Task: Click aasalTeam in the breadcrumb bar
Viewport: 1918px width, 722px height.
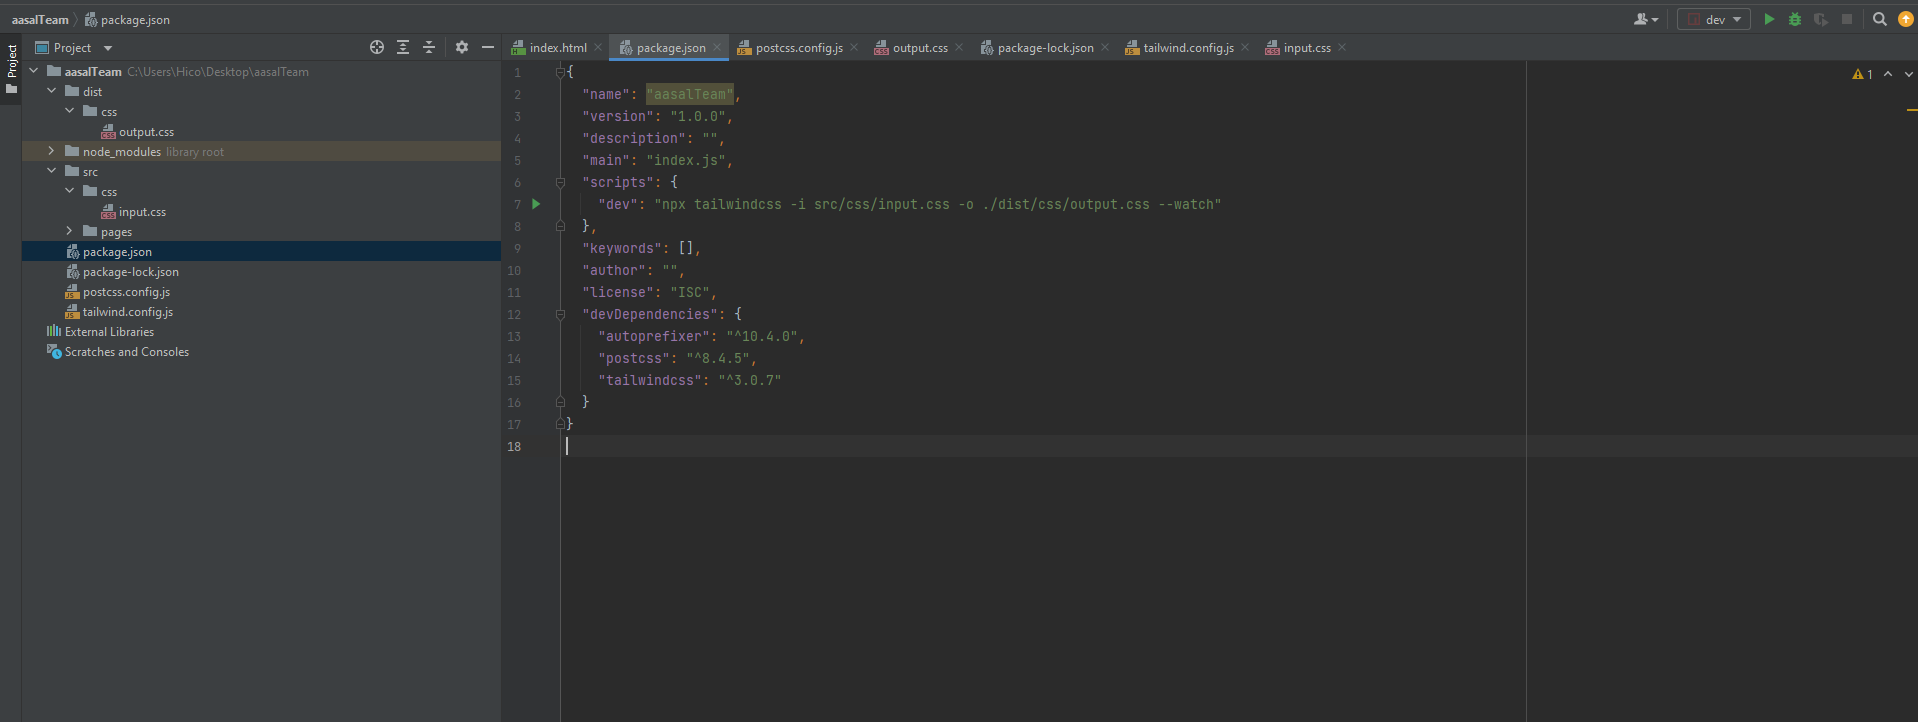Action: point(40,19)
